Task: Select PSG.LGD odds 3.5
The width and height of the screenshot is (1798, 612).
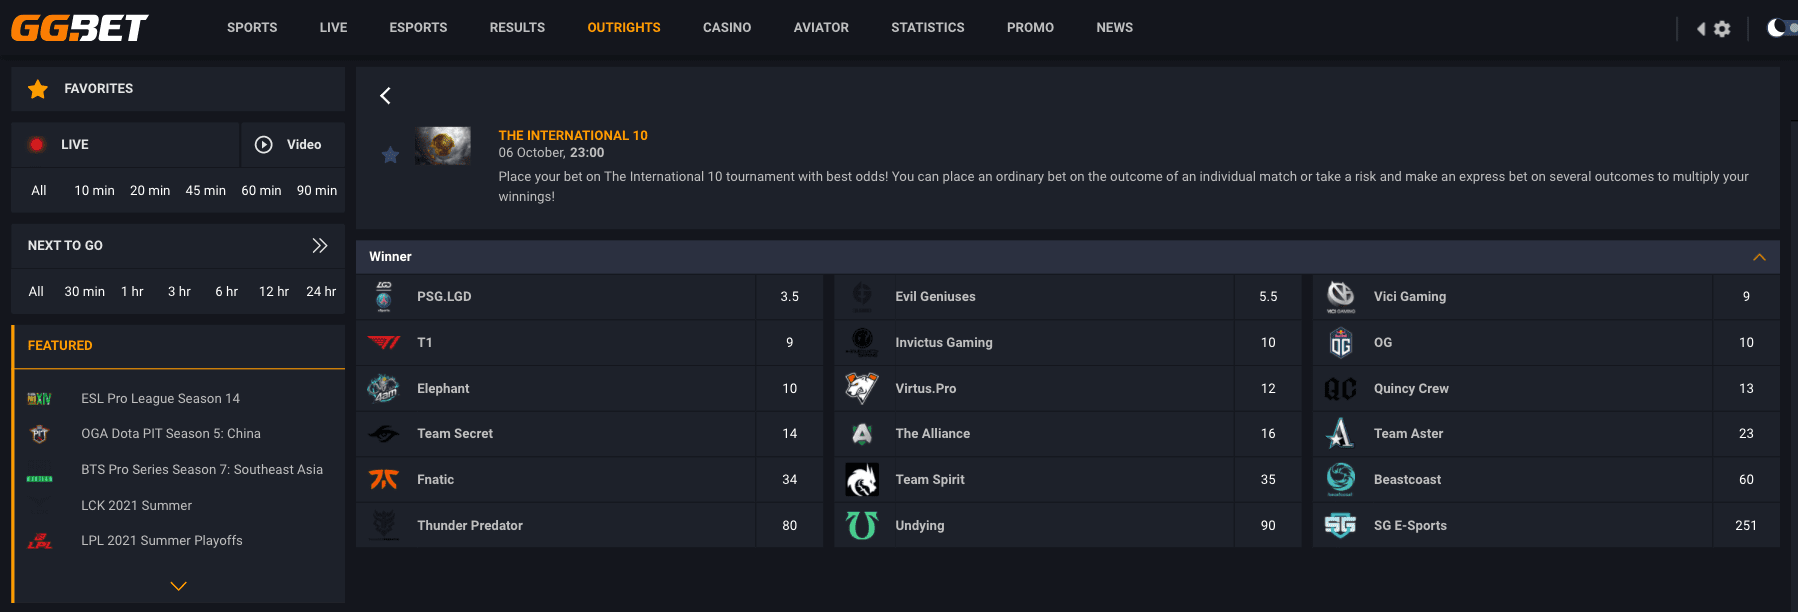Action: click(790, 297)
